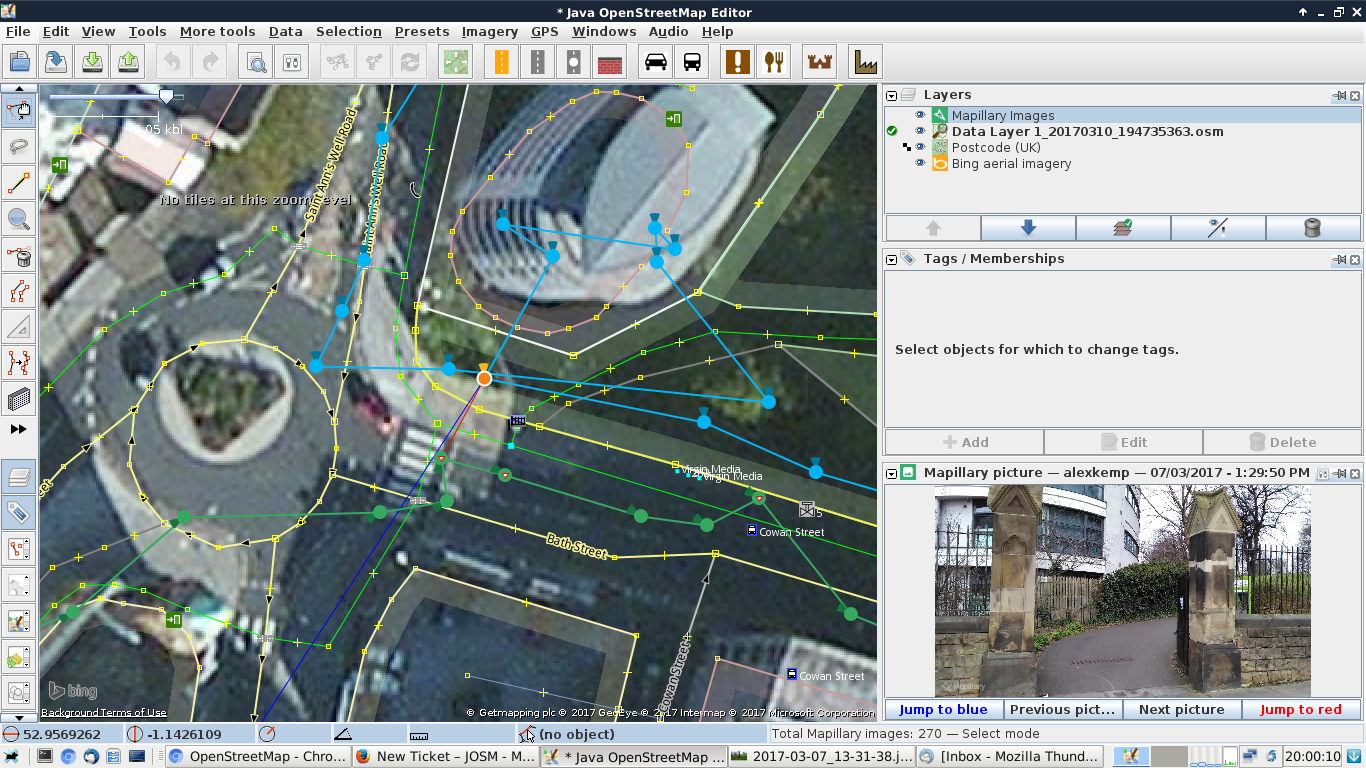Select the Lasso selection tool
Screen dimensions: 1366x768
(18, 147)
